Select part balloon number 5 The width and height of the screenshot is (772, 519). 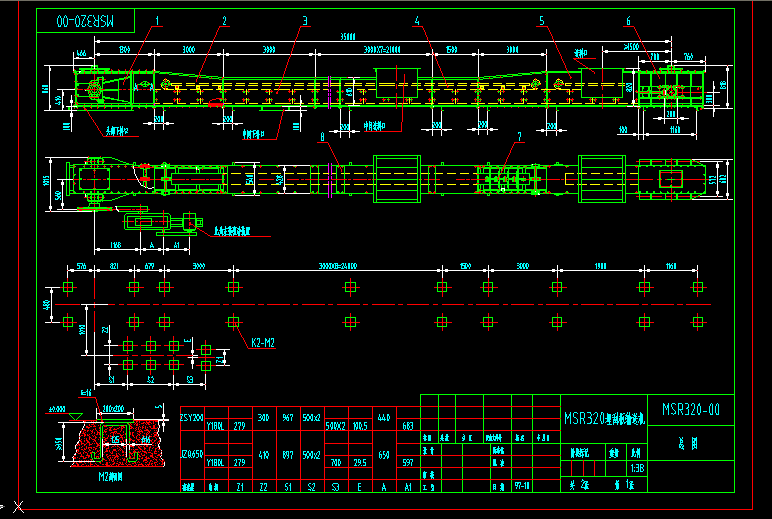click(540, 20)
